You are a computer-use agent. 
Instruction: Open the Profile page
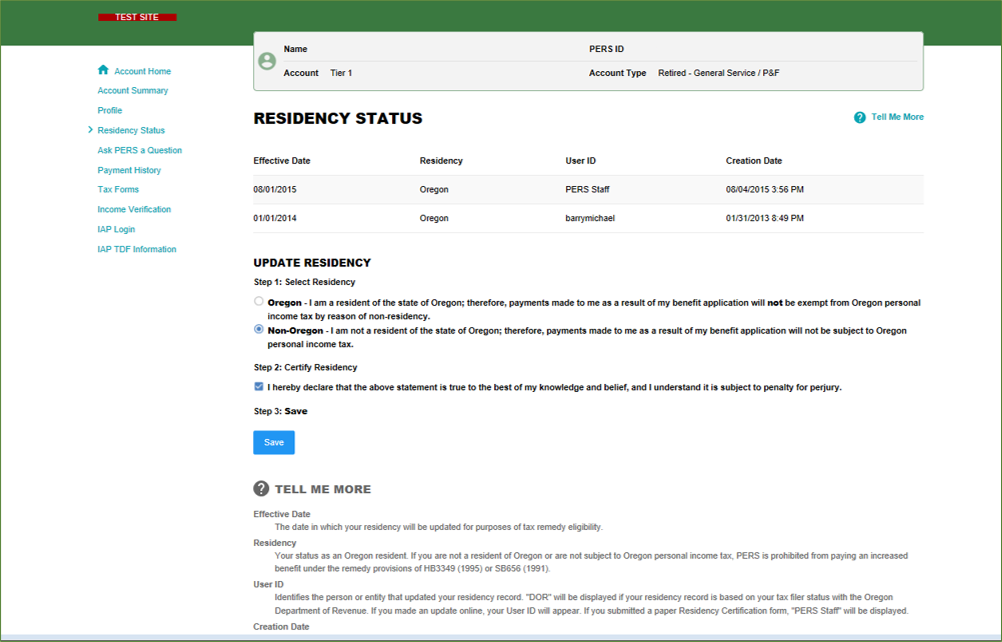tap(109, 111)
